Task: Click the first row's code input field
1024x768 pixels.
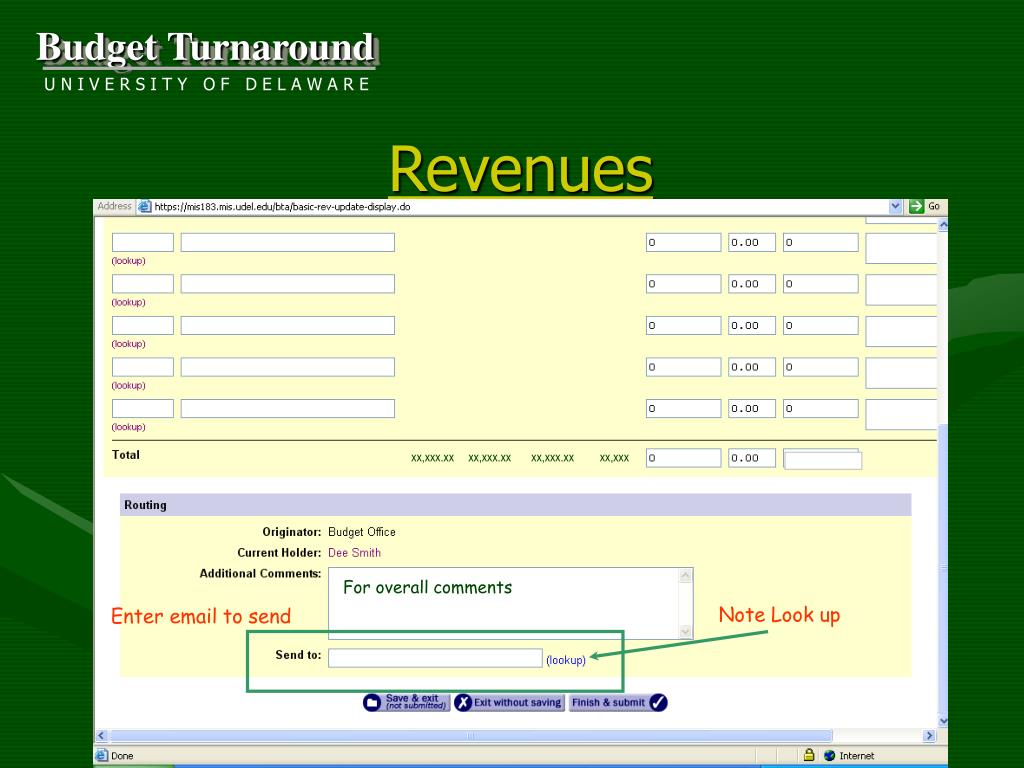Action: pos(143,242)
